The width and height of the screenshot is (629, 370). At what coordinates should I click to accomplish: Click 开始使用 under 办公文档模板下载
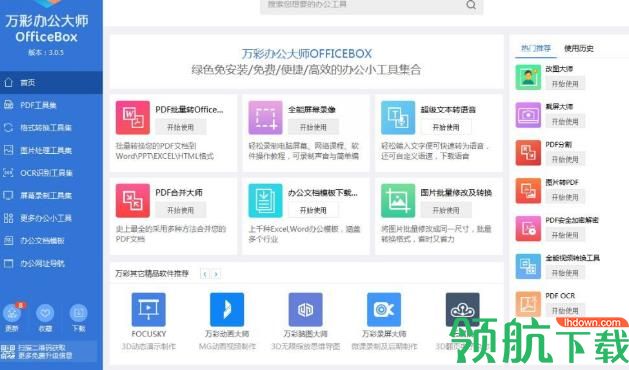tap(313, 210)
